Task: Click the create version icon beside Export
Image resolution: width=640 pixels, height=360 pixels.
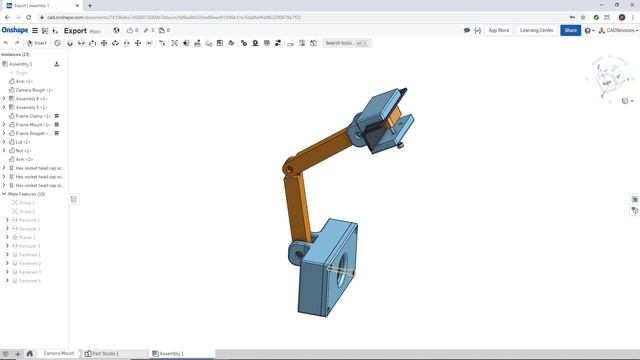Action: [55, 30]
